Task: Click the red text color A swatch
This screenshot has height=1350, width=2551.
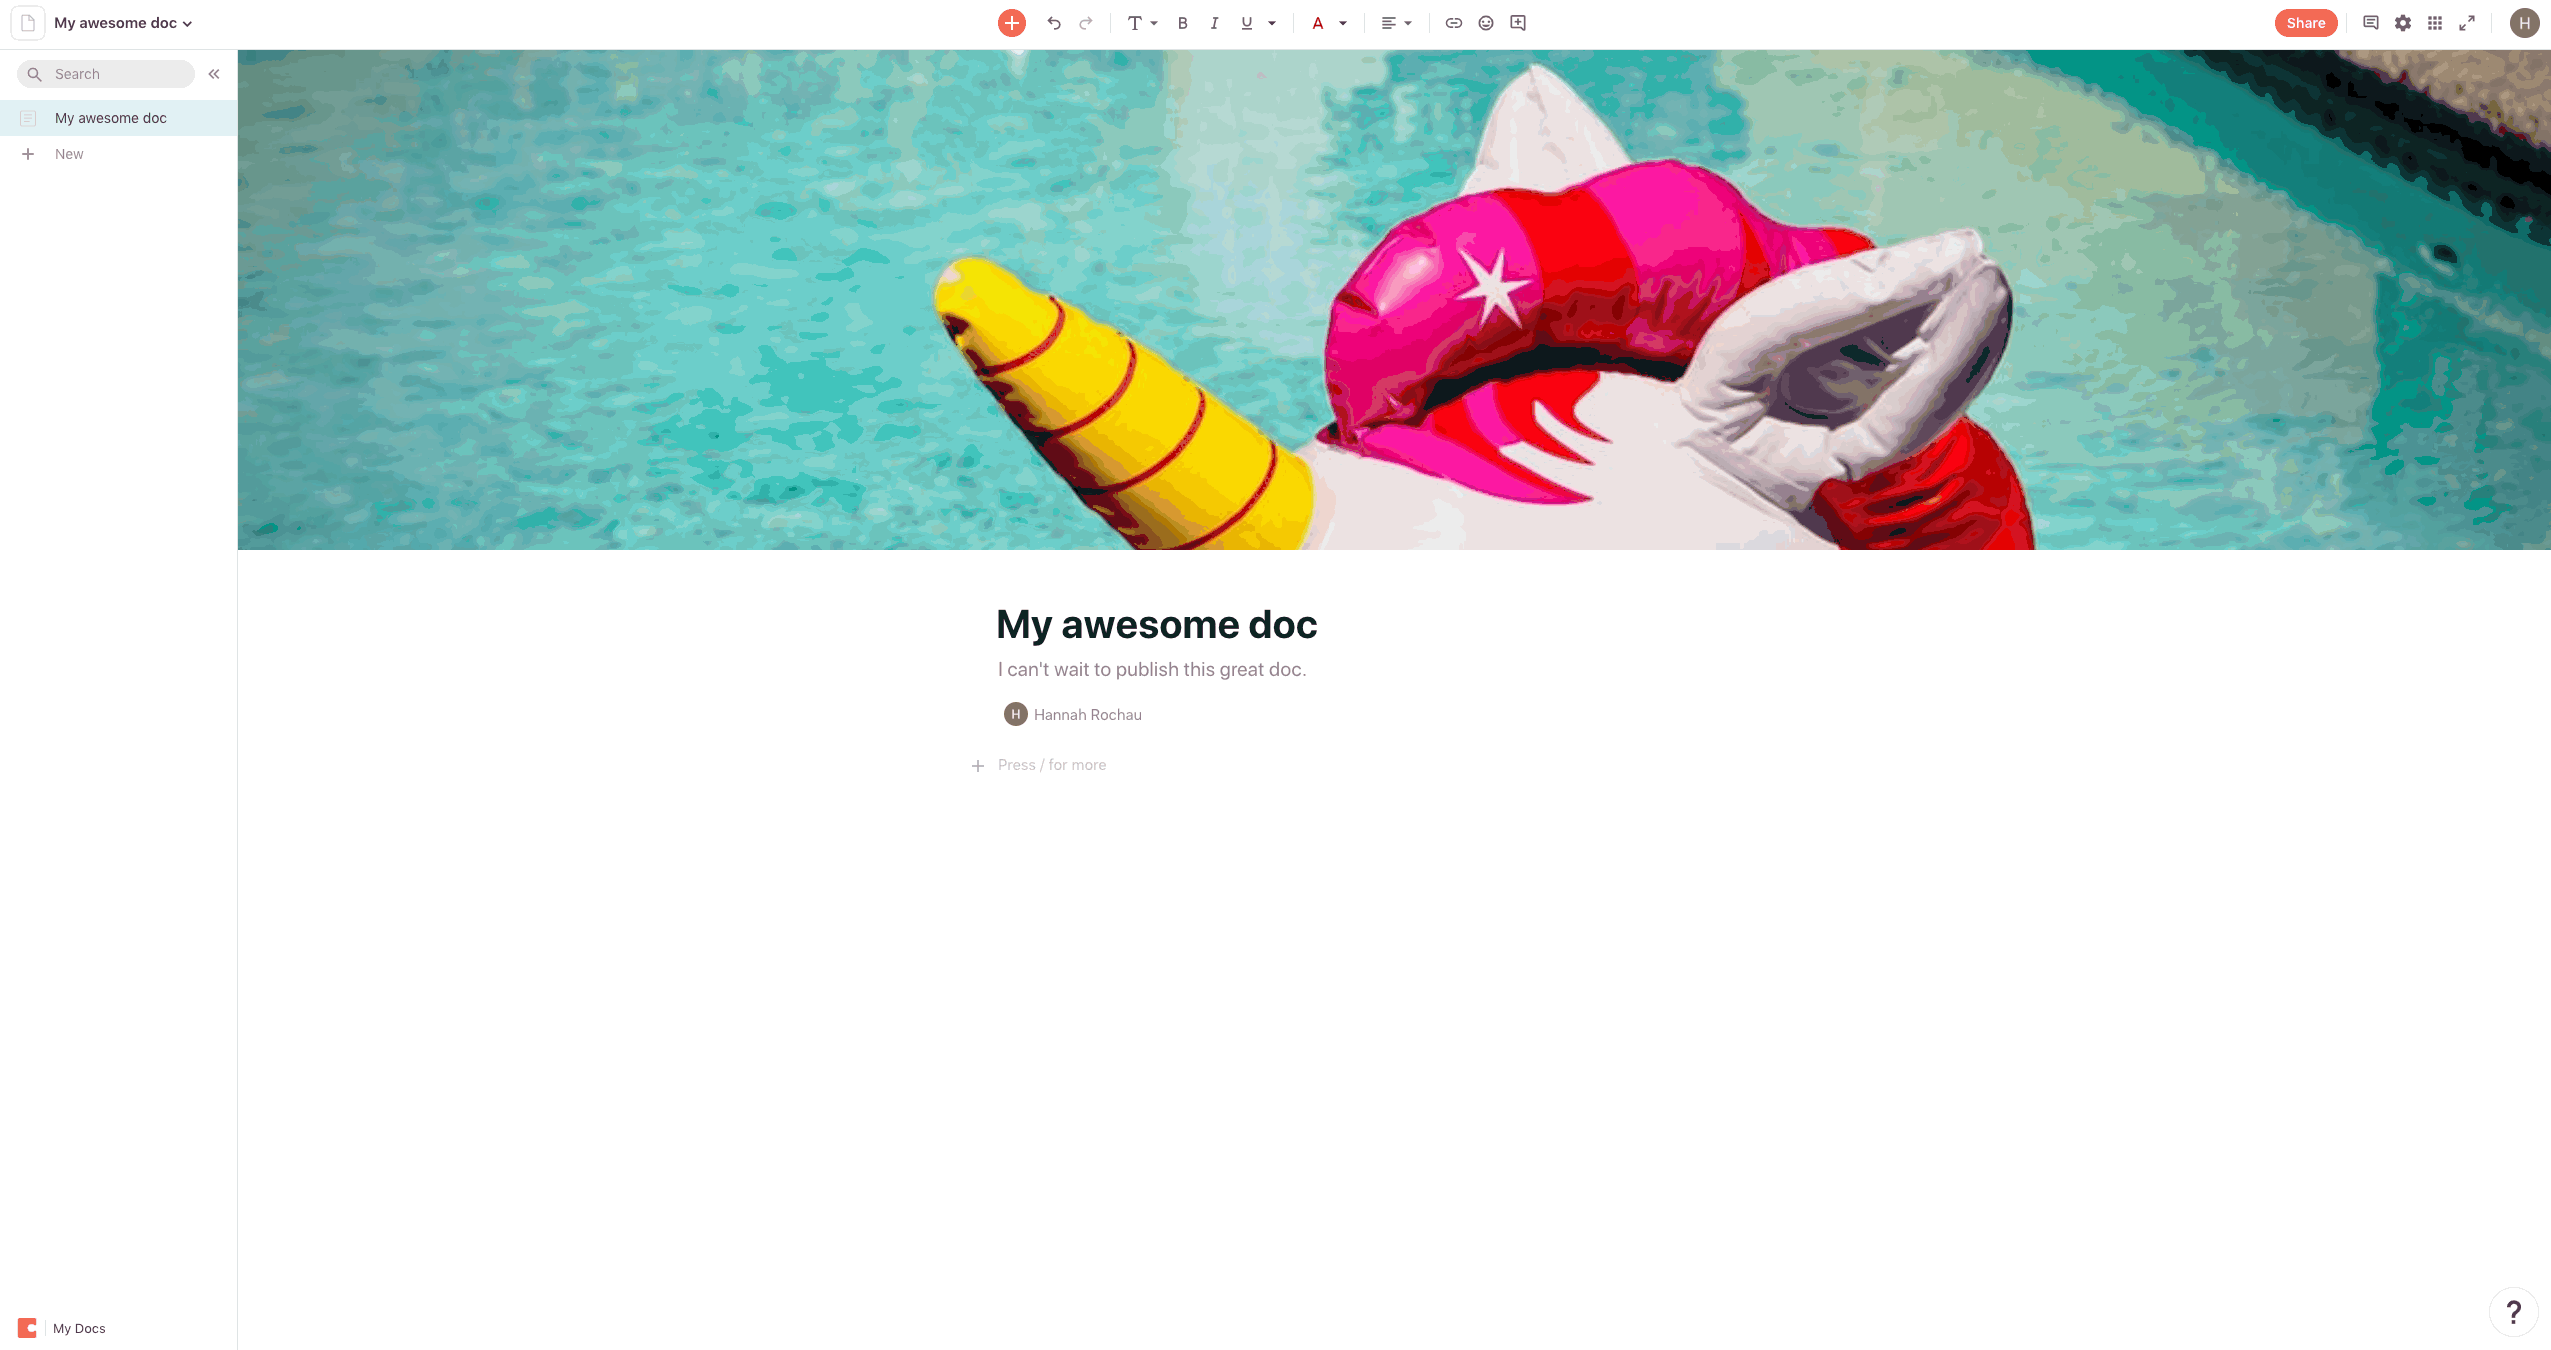Action: [x=1317, y=23]
